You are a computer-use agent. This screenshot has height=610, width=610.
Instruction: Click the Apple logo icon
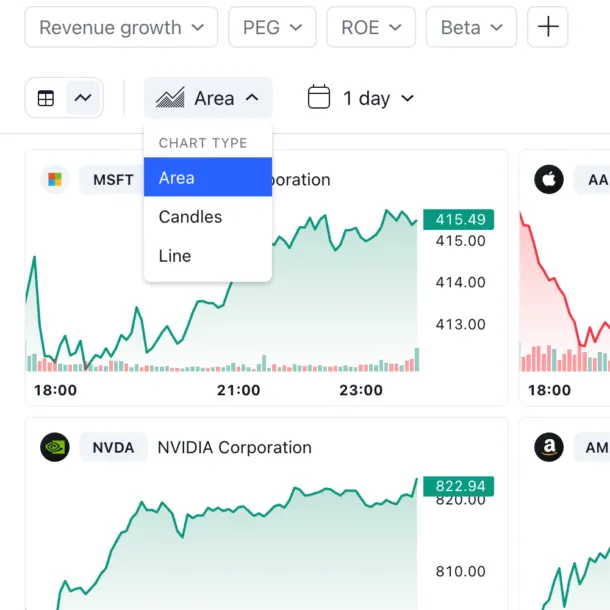click(549, 179)
